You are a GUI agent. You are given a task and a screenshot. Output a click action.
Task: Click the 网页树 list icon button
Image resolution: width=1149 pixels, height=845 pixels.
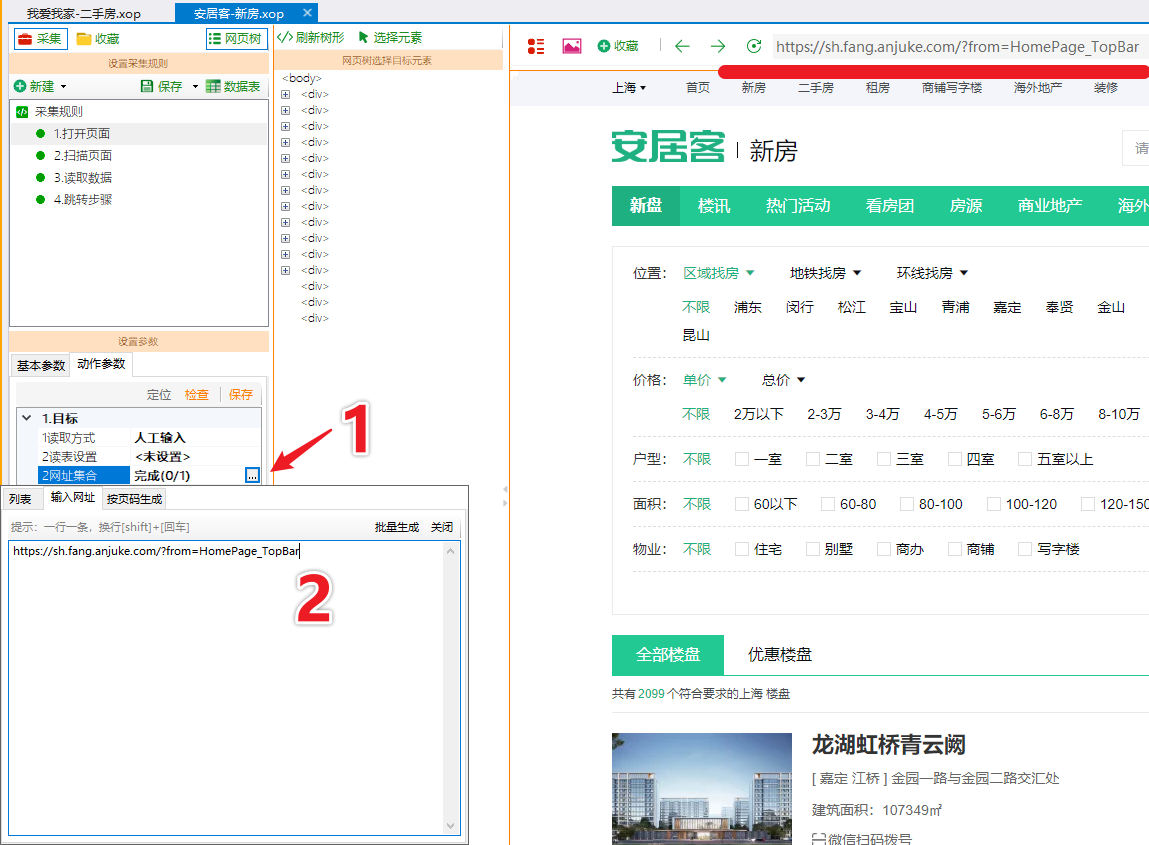215,39
